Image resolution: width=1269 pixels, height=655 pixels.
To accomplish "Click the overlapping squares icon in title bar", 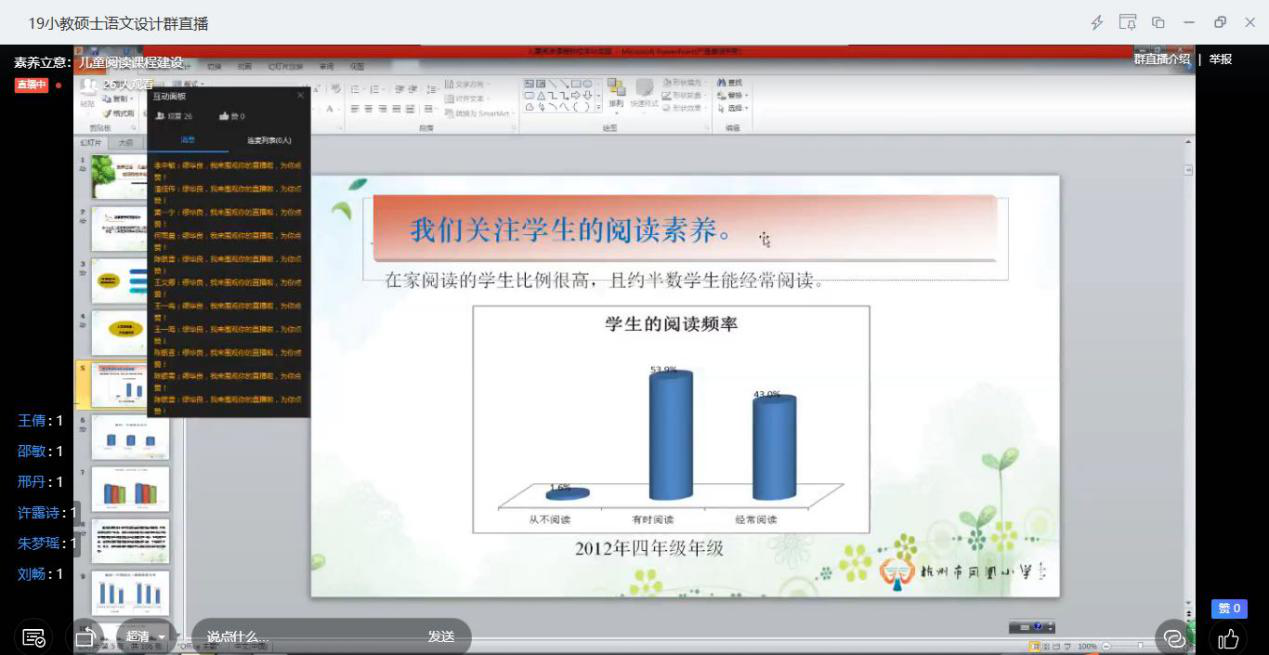I will pyautogui.click(x=1158, y=23).
